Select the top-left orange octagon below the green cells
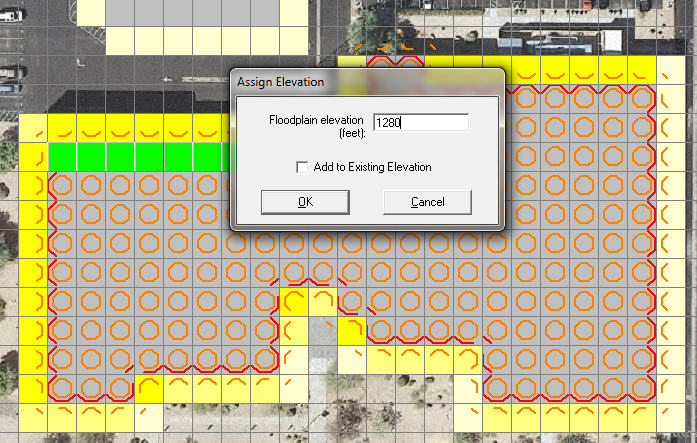The image size is (697, 443). point(62,186)
